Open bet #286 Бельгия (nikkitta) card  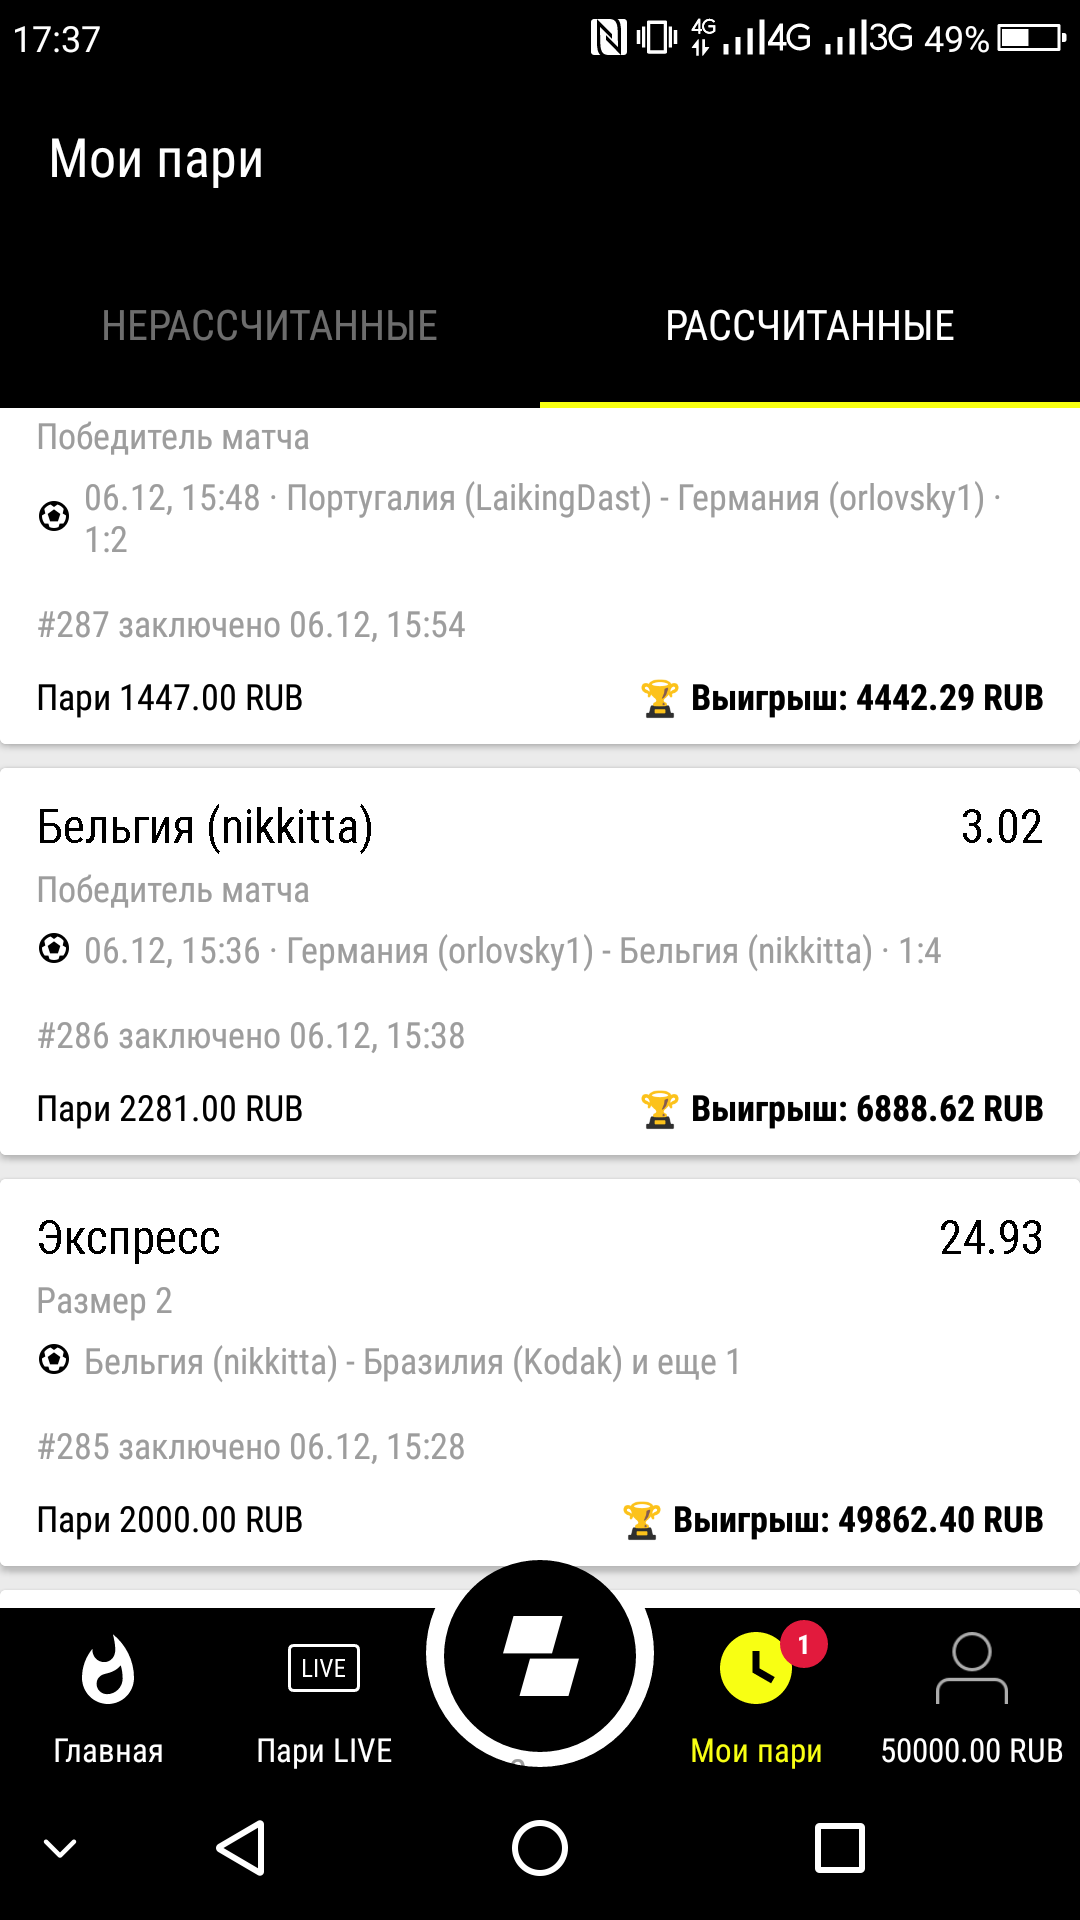[540, 960]
